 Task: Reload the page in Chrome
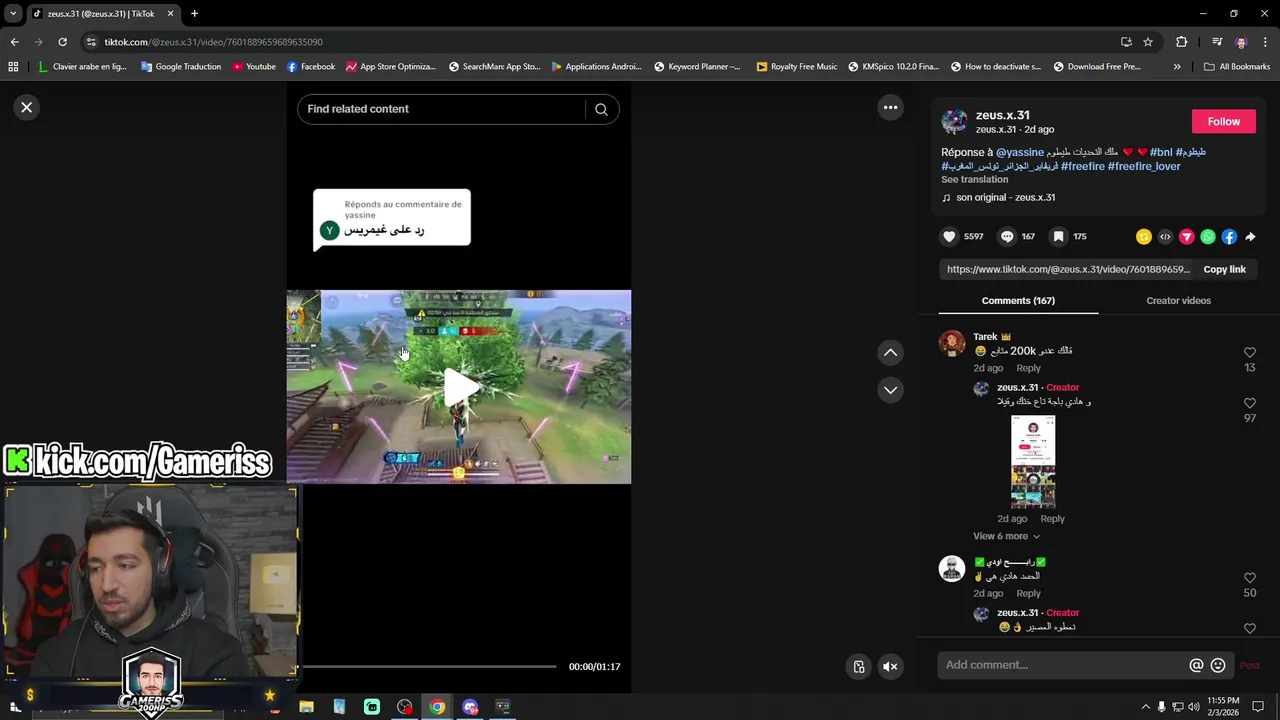(62, 42)
